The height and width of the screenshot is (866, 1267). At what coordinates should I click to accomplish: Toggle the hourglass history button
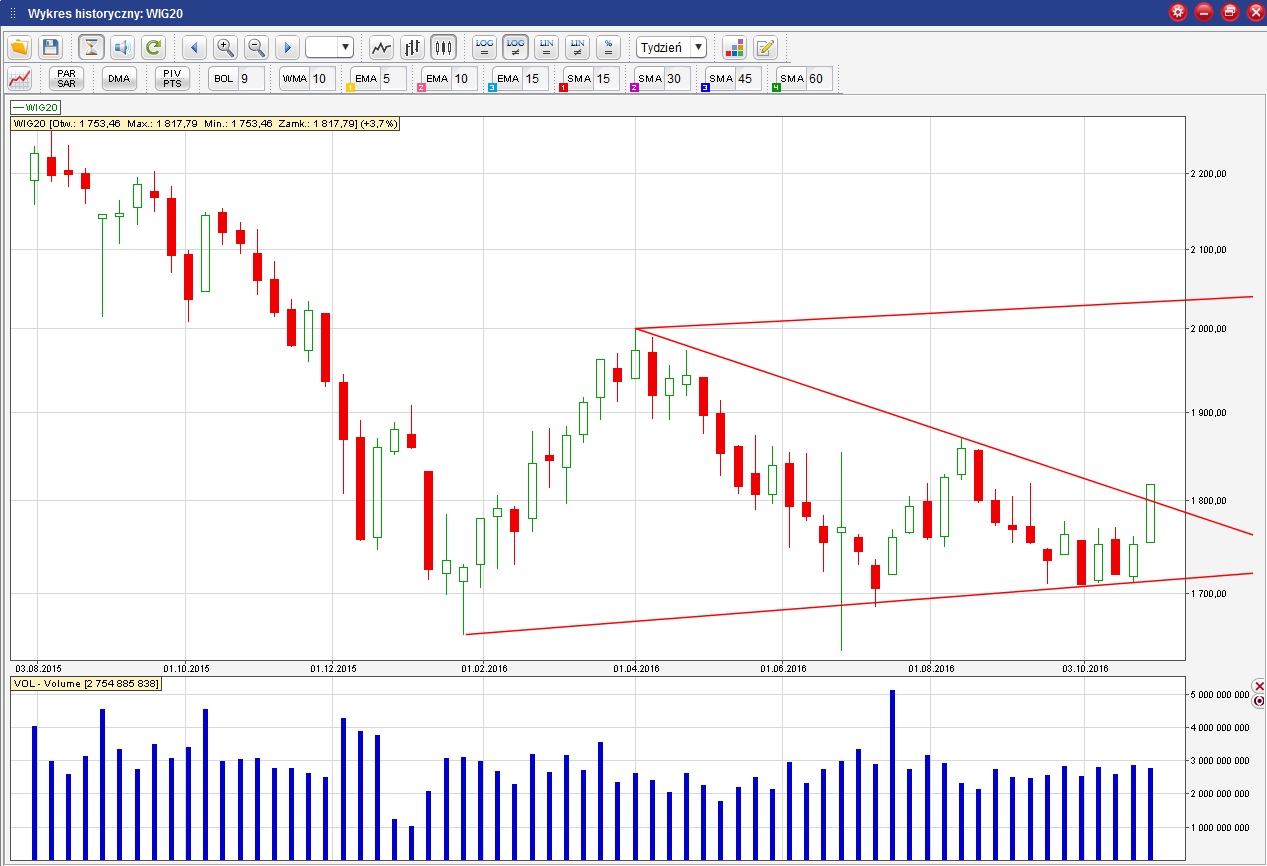[92, 47]
